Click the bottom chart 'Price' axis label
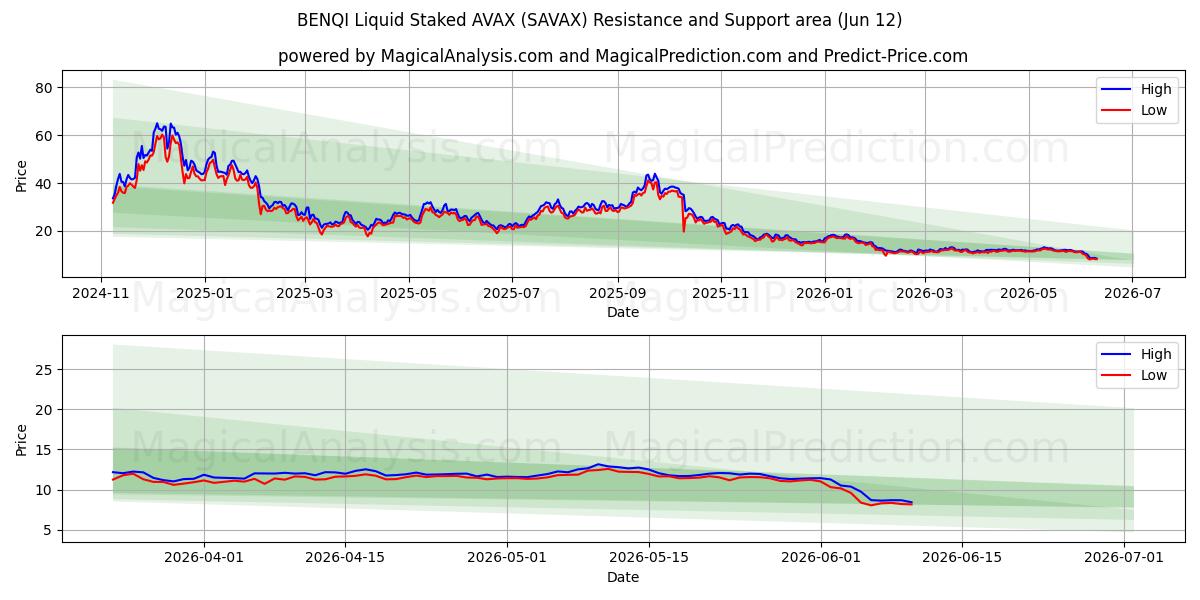Screen dimensions: 1200x600 [x=22, y=439]
